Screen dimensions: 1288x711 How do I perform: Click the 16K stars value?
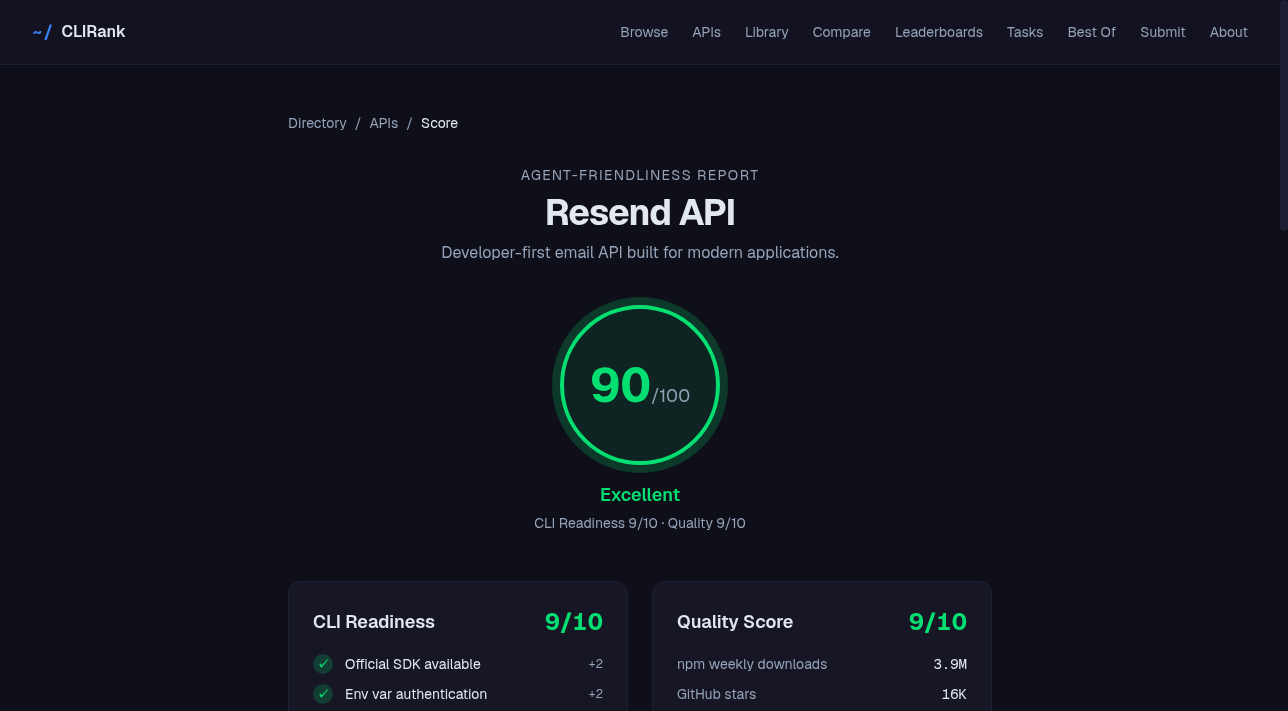coord(954,694)
